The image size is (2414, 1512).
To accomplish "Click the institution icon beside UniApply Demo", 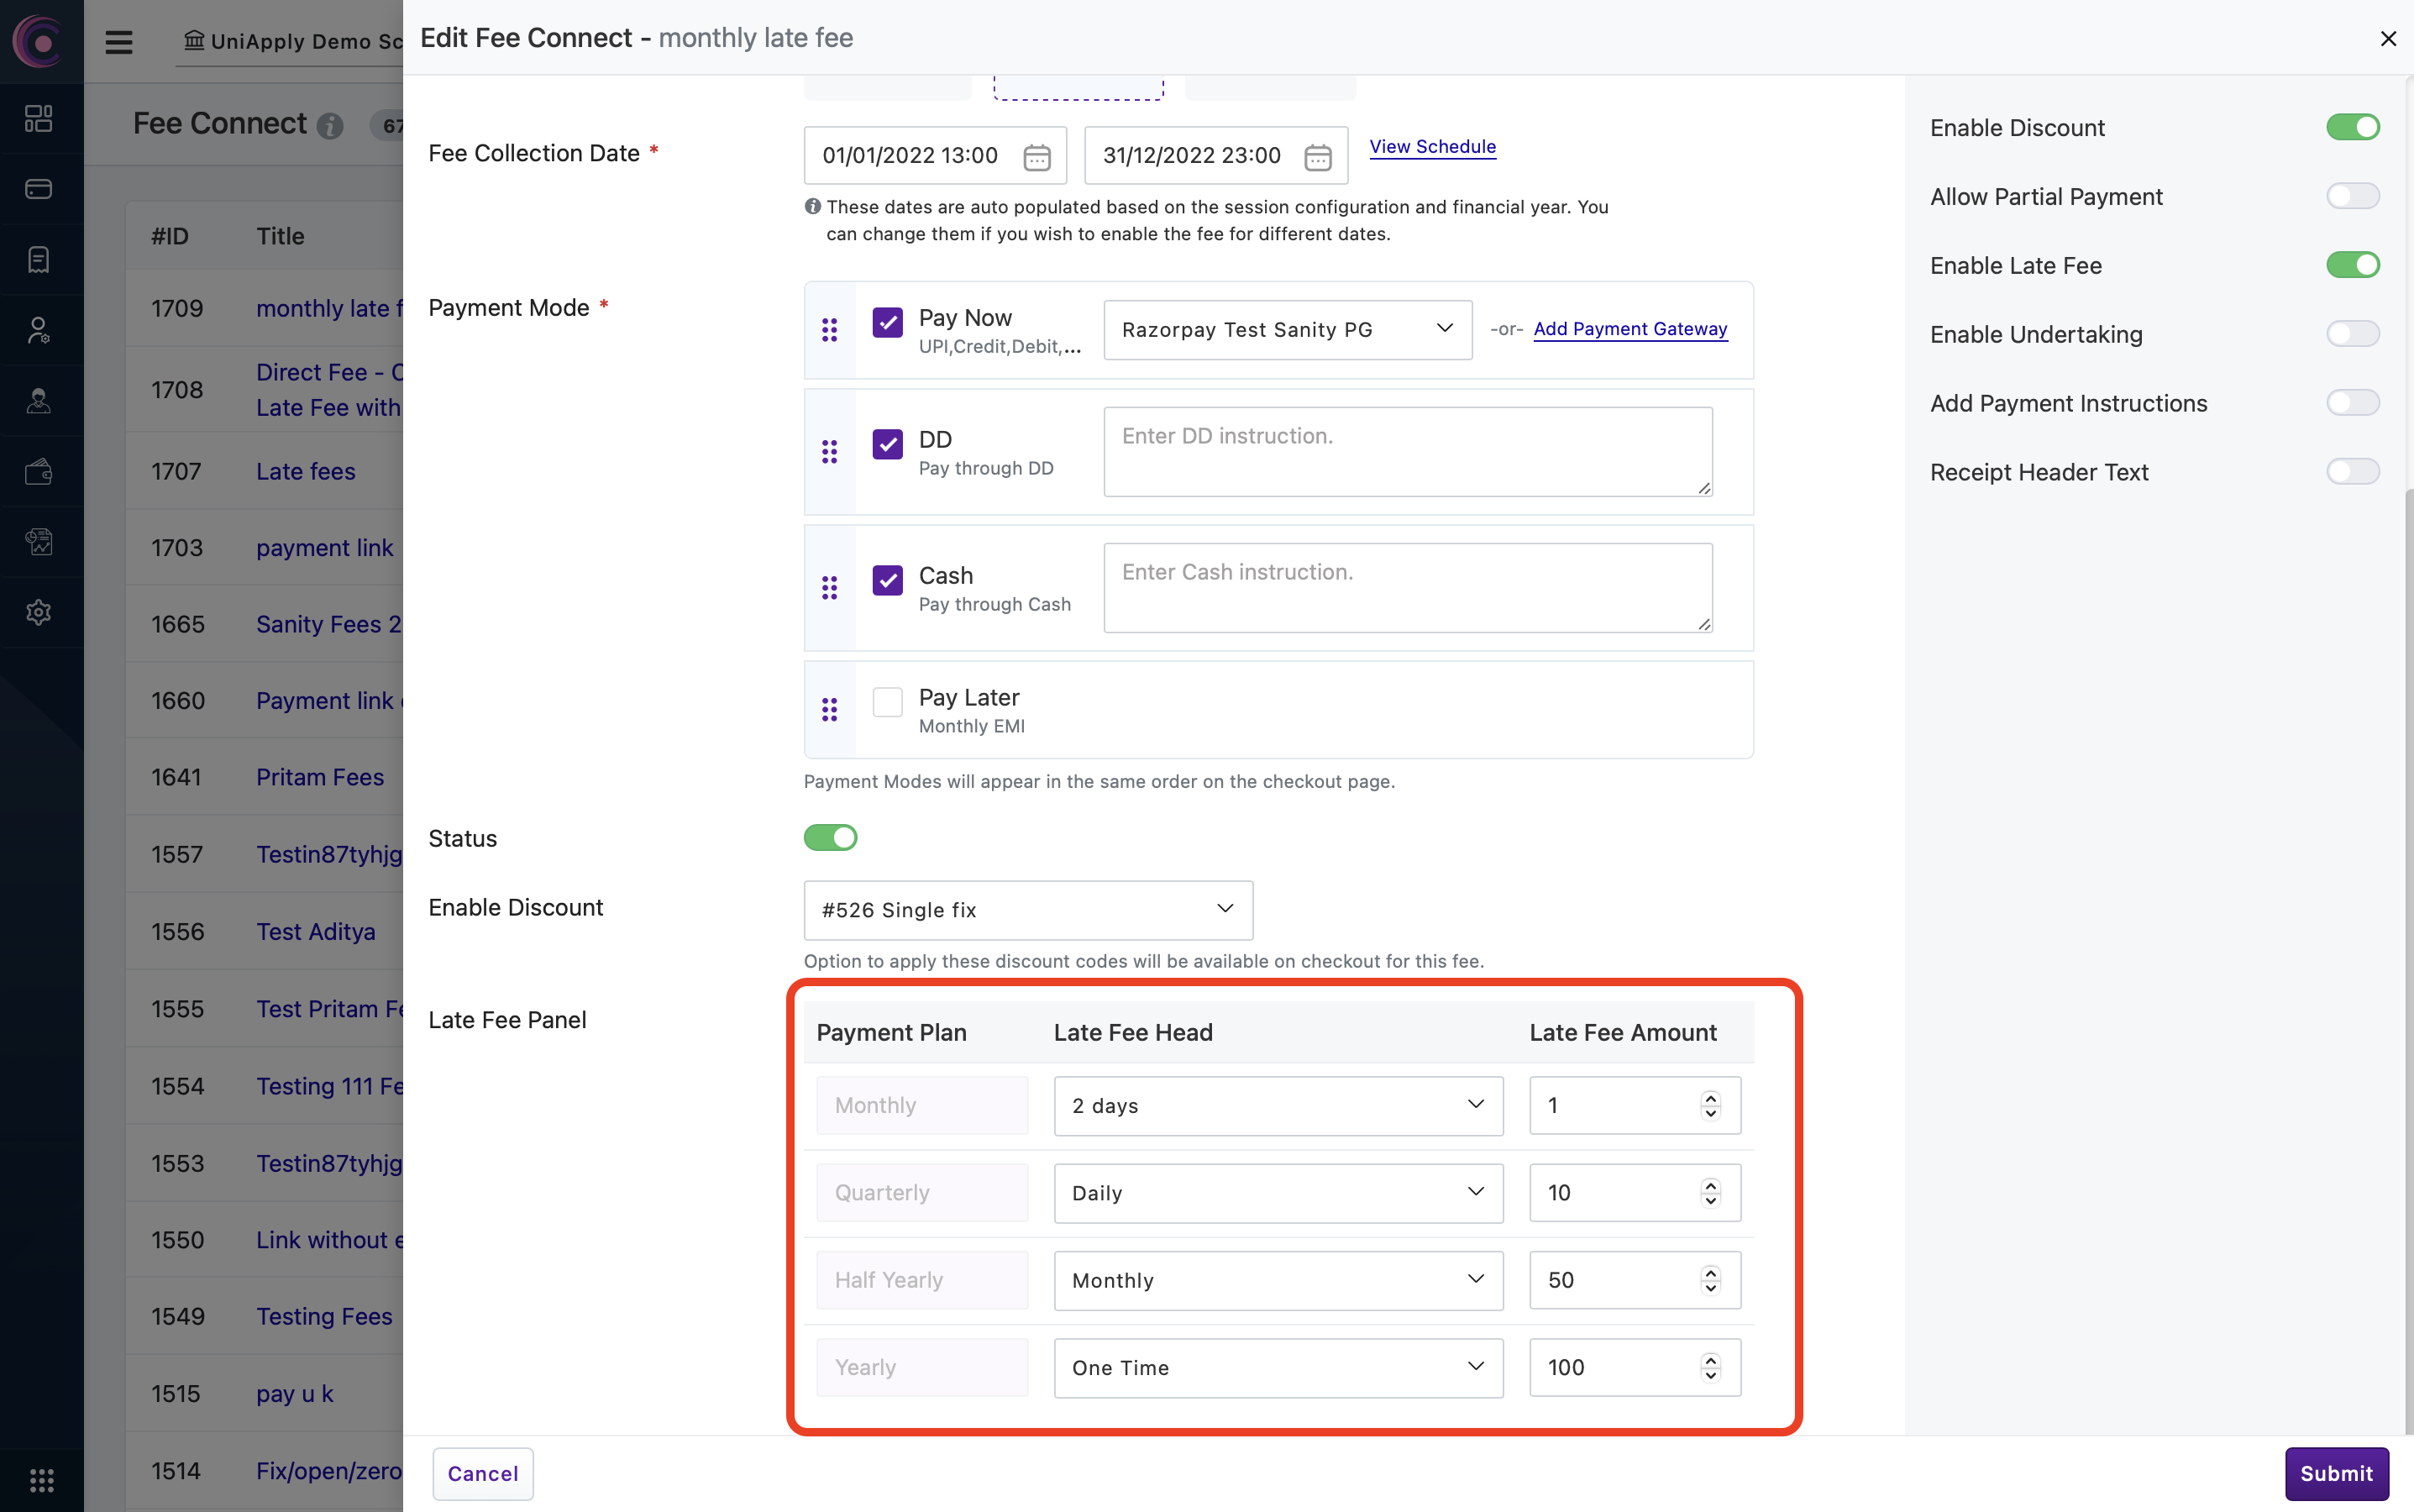I will (194, 40).
